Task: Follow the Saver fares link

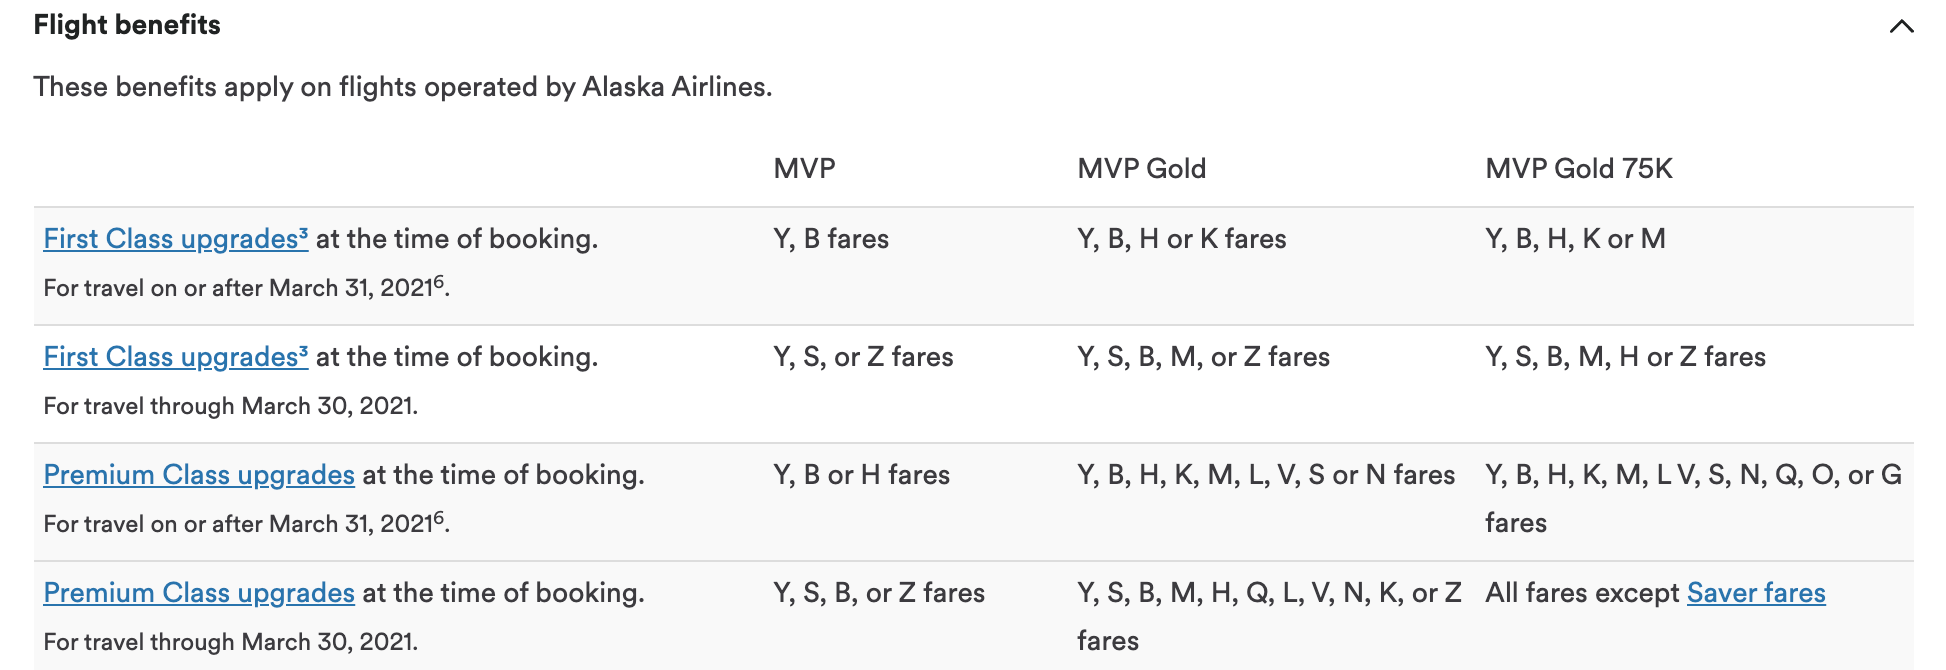Action: pyautogui.click(x=1755, y=593)
